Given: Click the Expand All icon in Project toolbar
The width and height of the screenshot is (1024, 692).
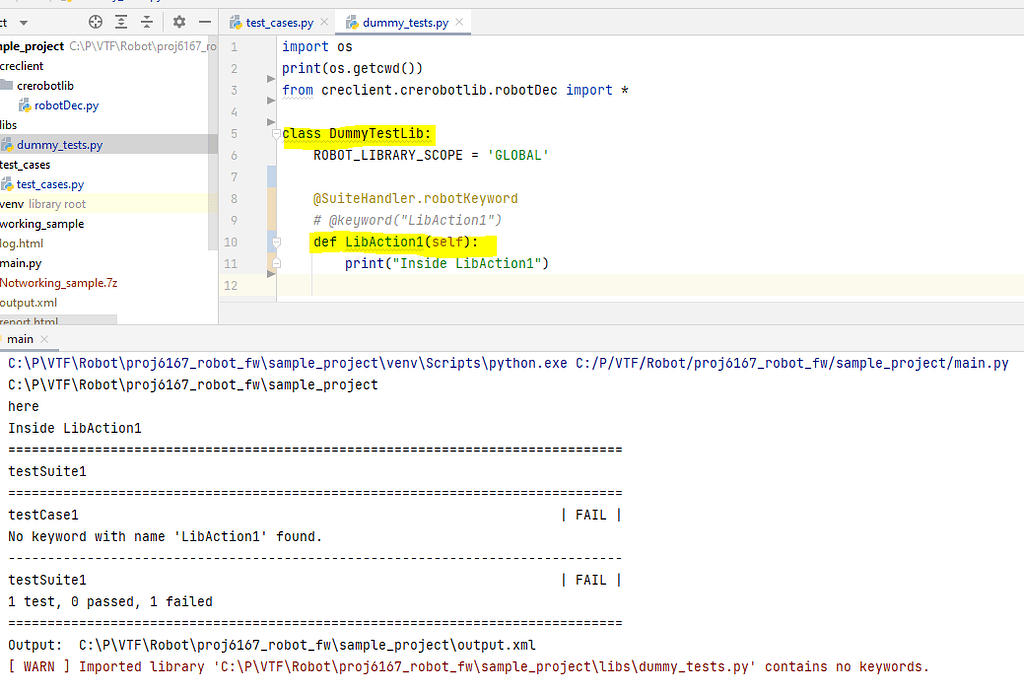Looking at the screenshot, I should tap(121, 21).
